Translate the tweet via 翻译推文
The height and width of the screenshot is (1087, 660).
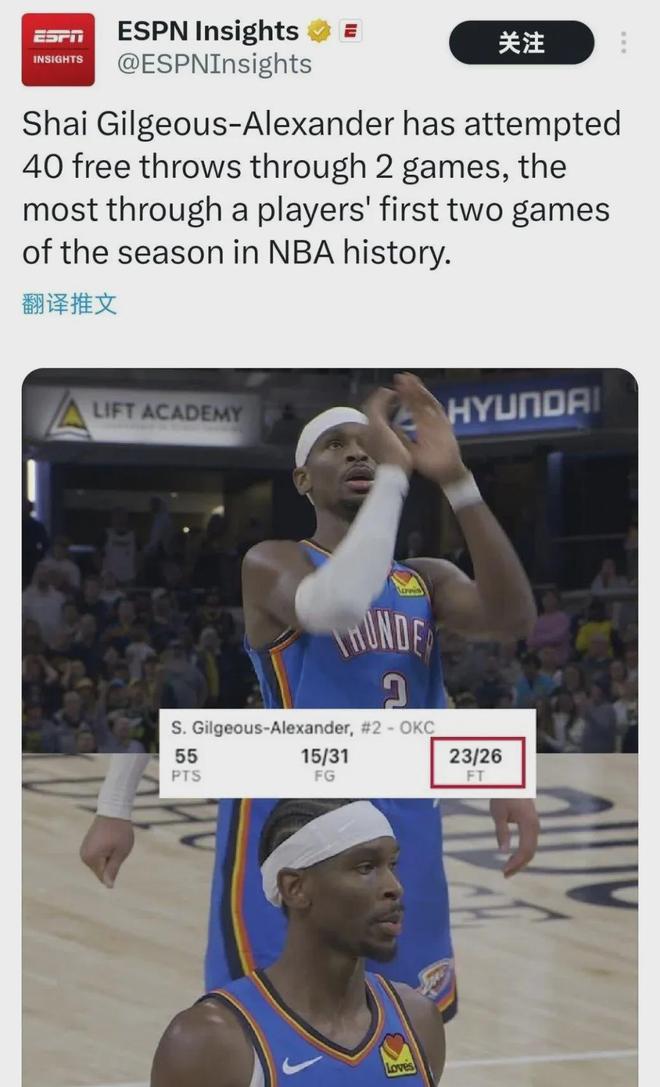(x=69, y=304)
